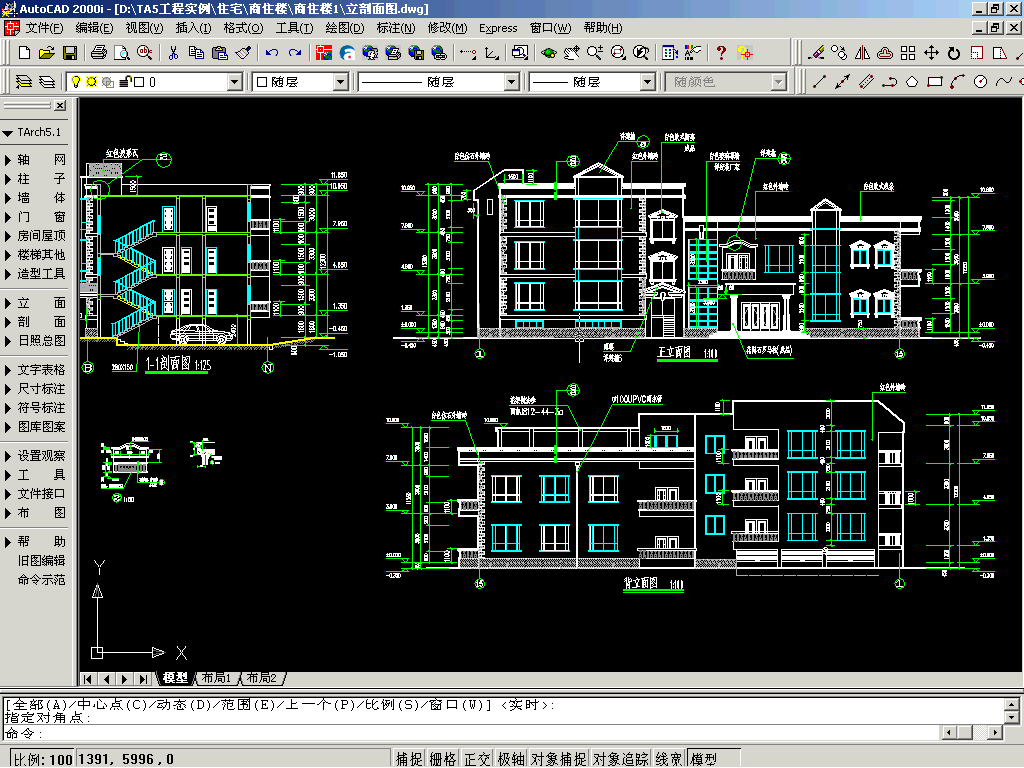Undo last action arrow icon
The height and width of the screenshot is (768, 1024).
click(272, 53)
